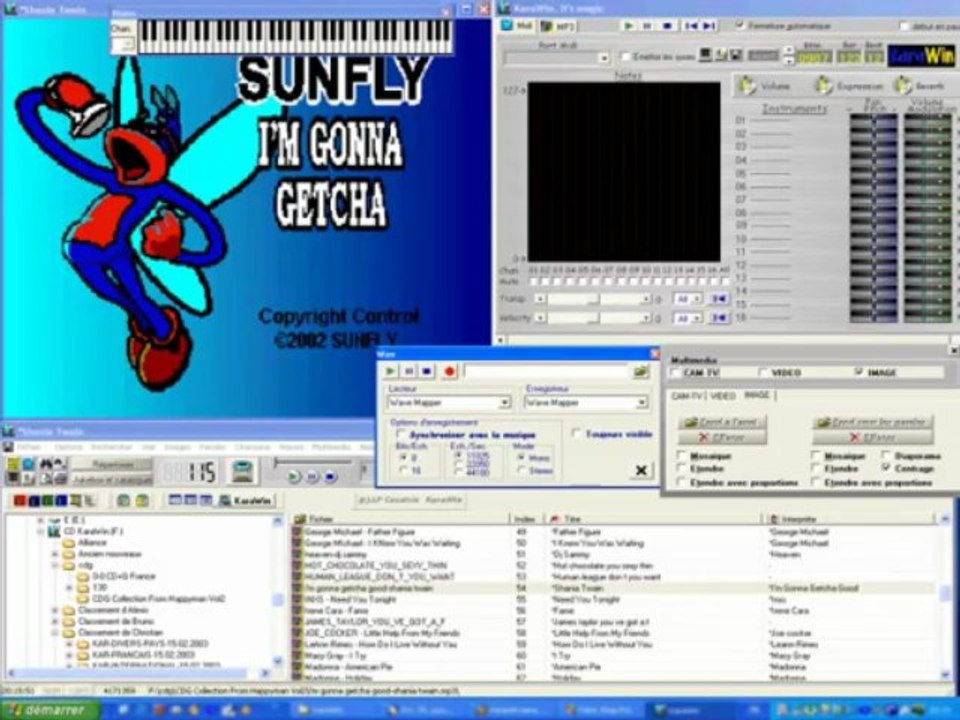Mute channel 01 checkbox

click(x=533, y=282)
